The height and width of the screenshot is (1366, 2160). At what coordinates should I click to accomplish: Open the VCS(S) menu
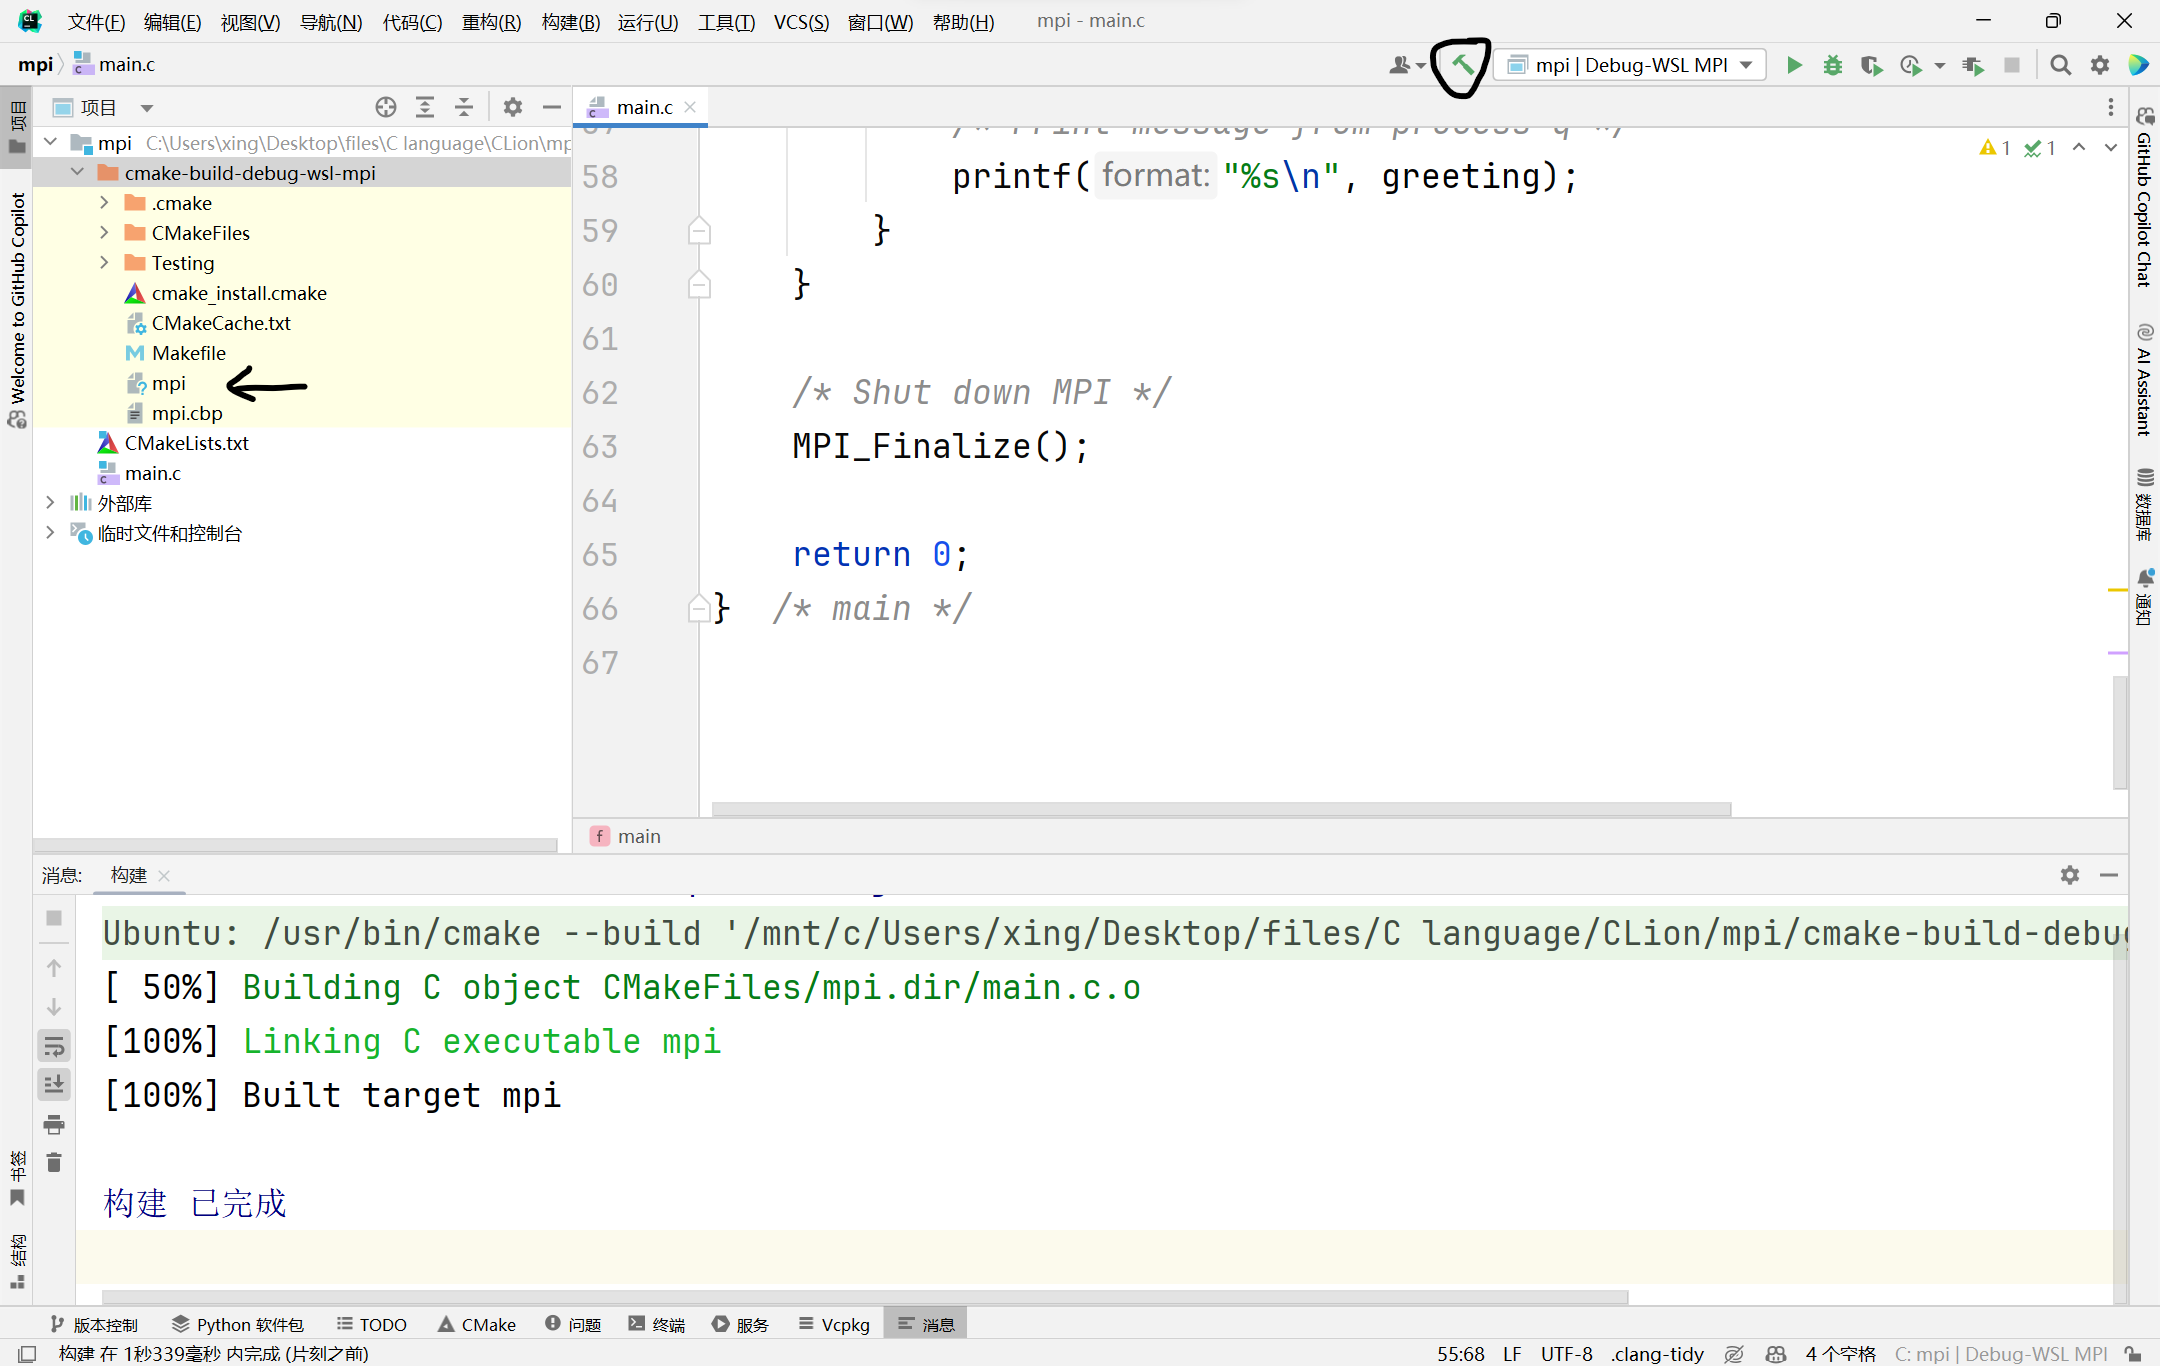(800, 21)
